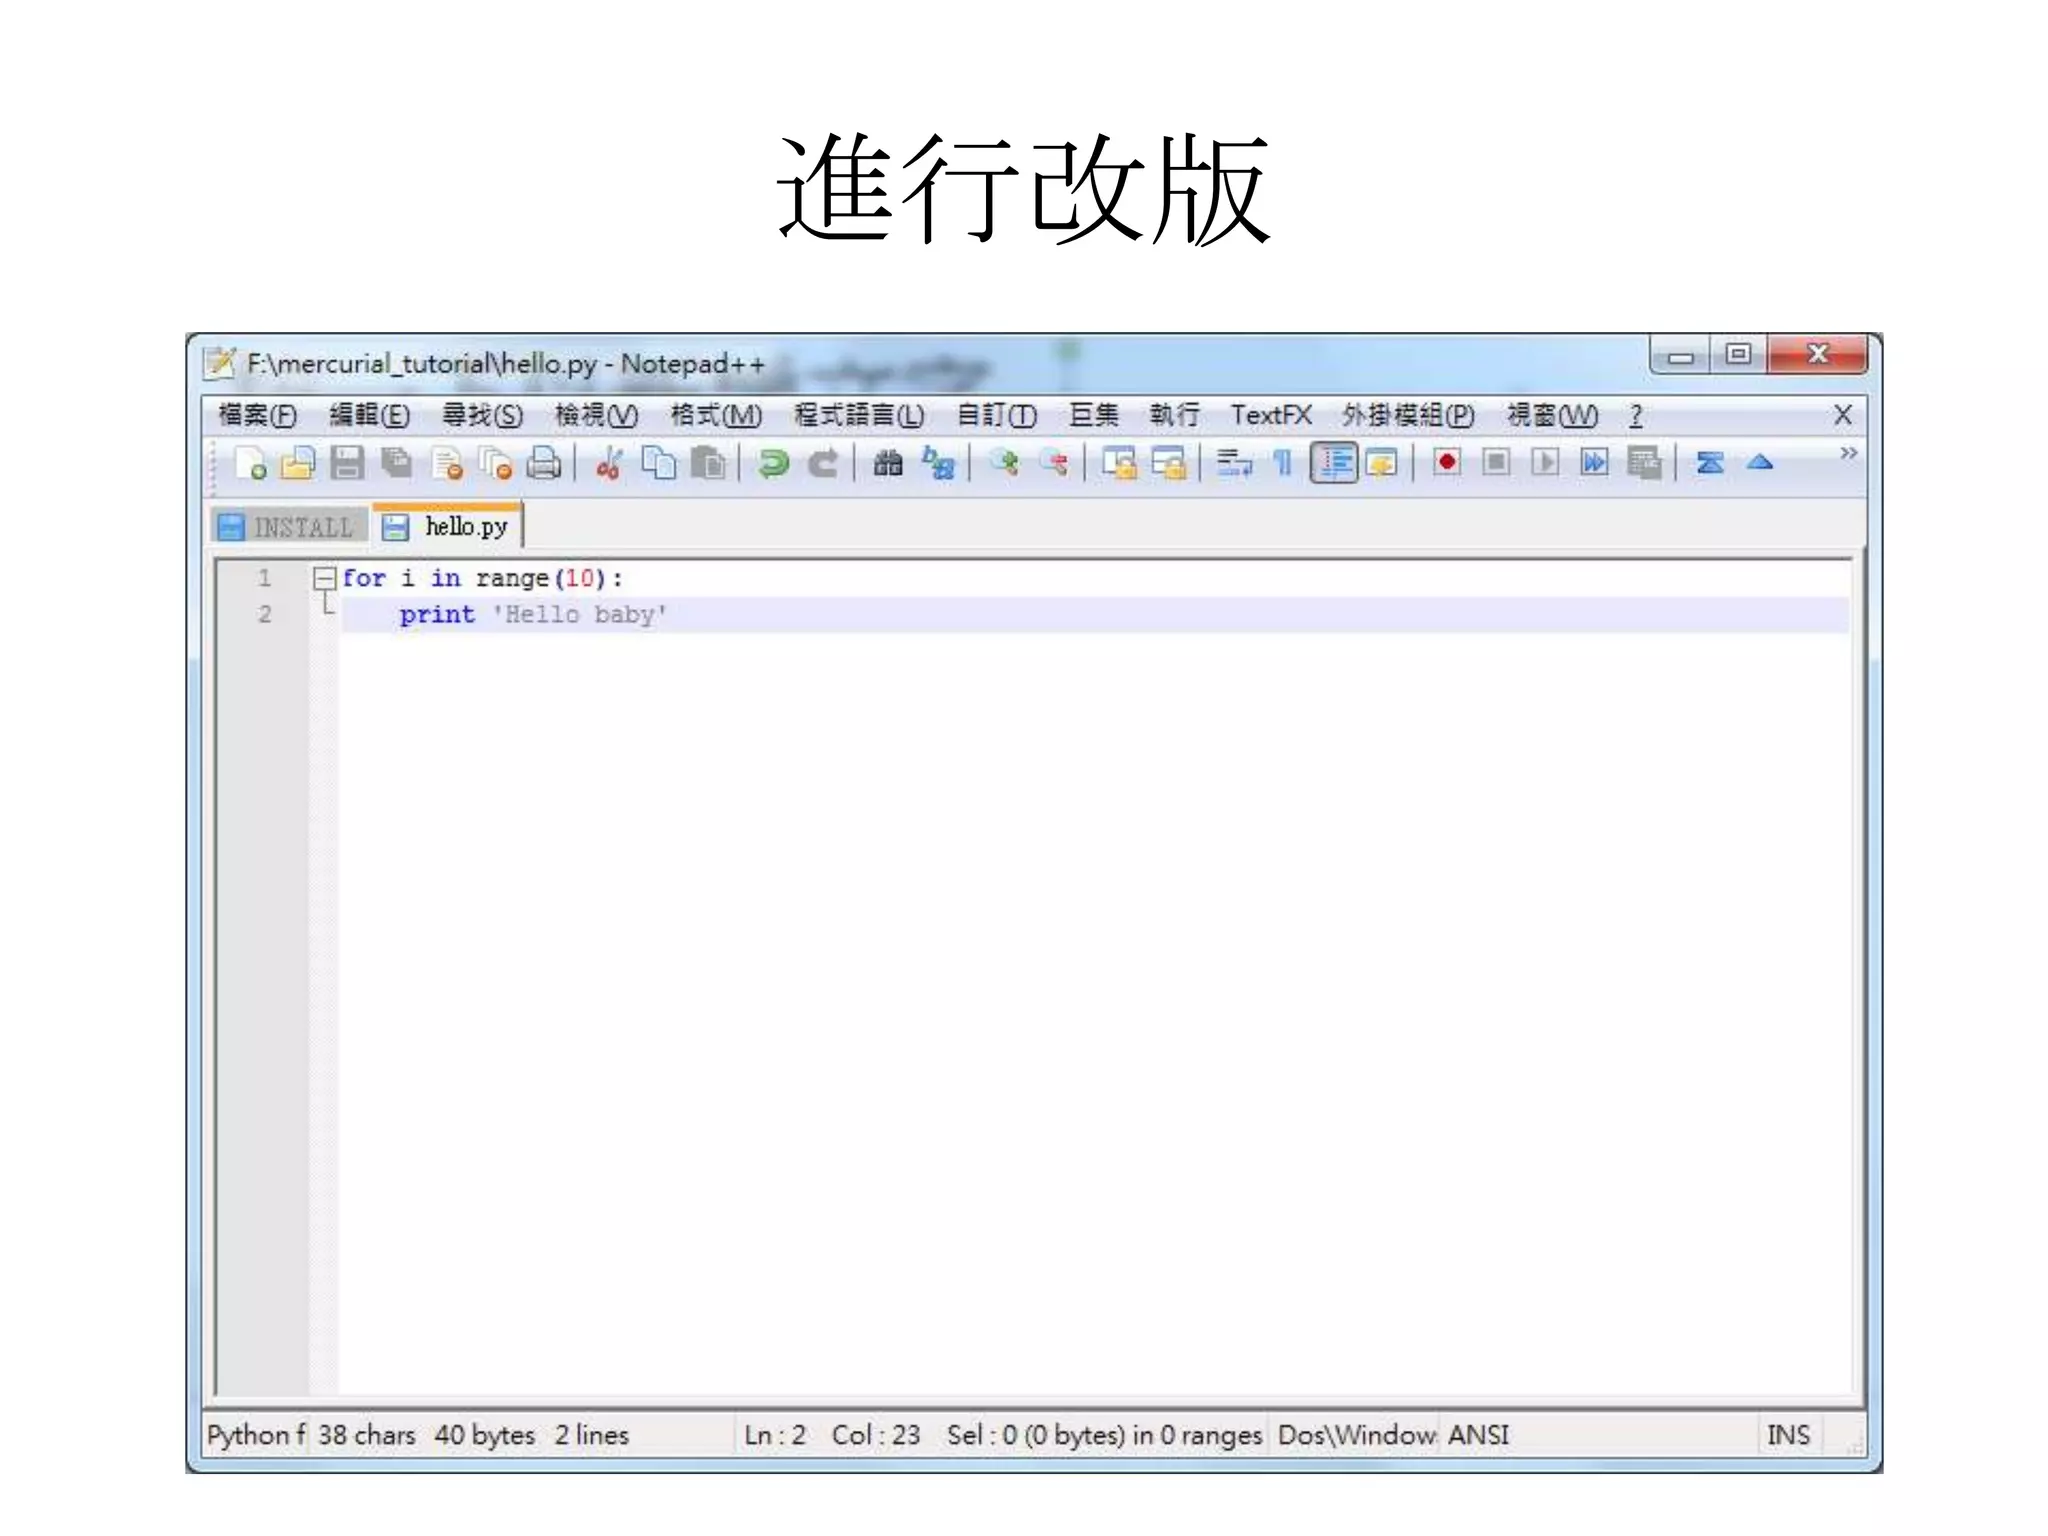The width and height of the screenshot is (2048, 1536).
Task: Open the 檢視(V) View menu
Action: [x=596, y=415]
